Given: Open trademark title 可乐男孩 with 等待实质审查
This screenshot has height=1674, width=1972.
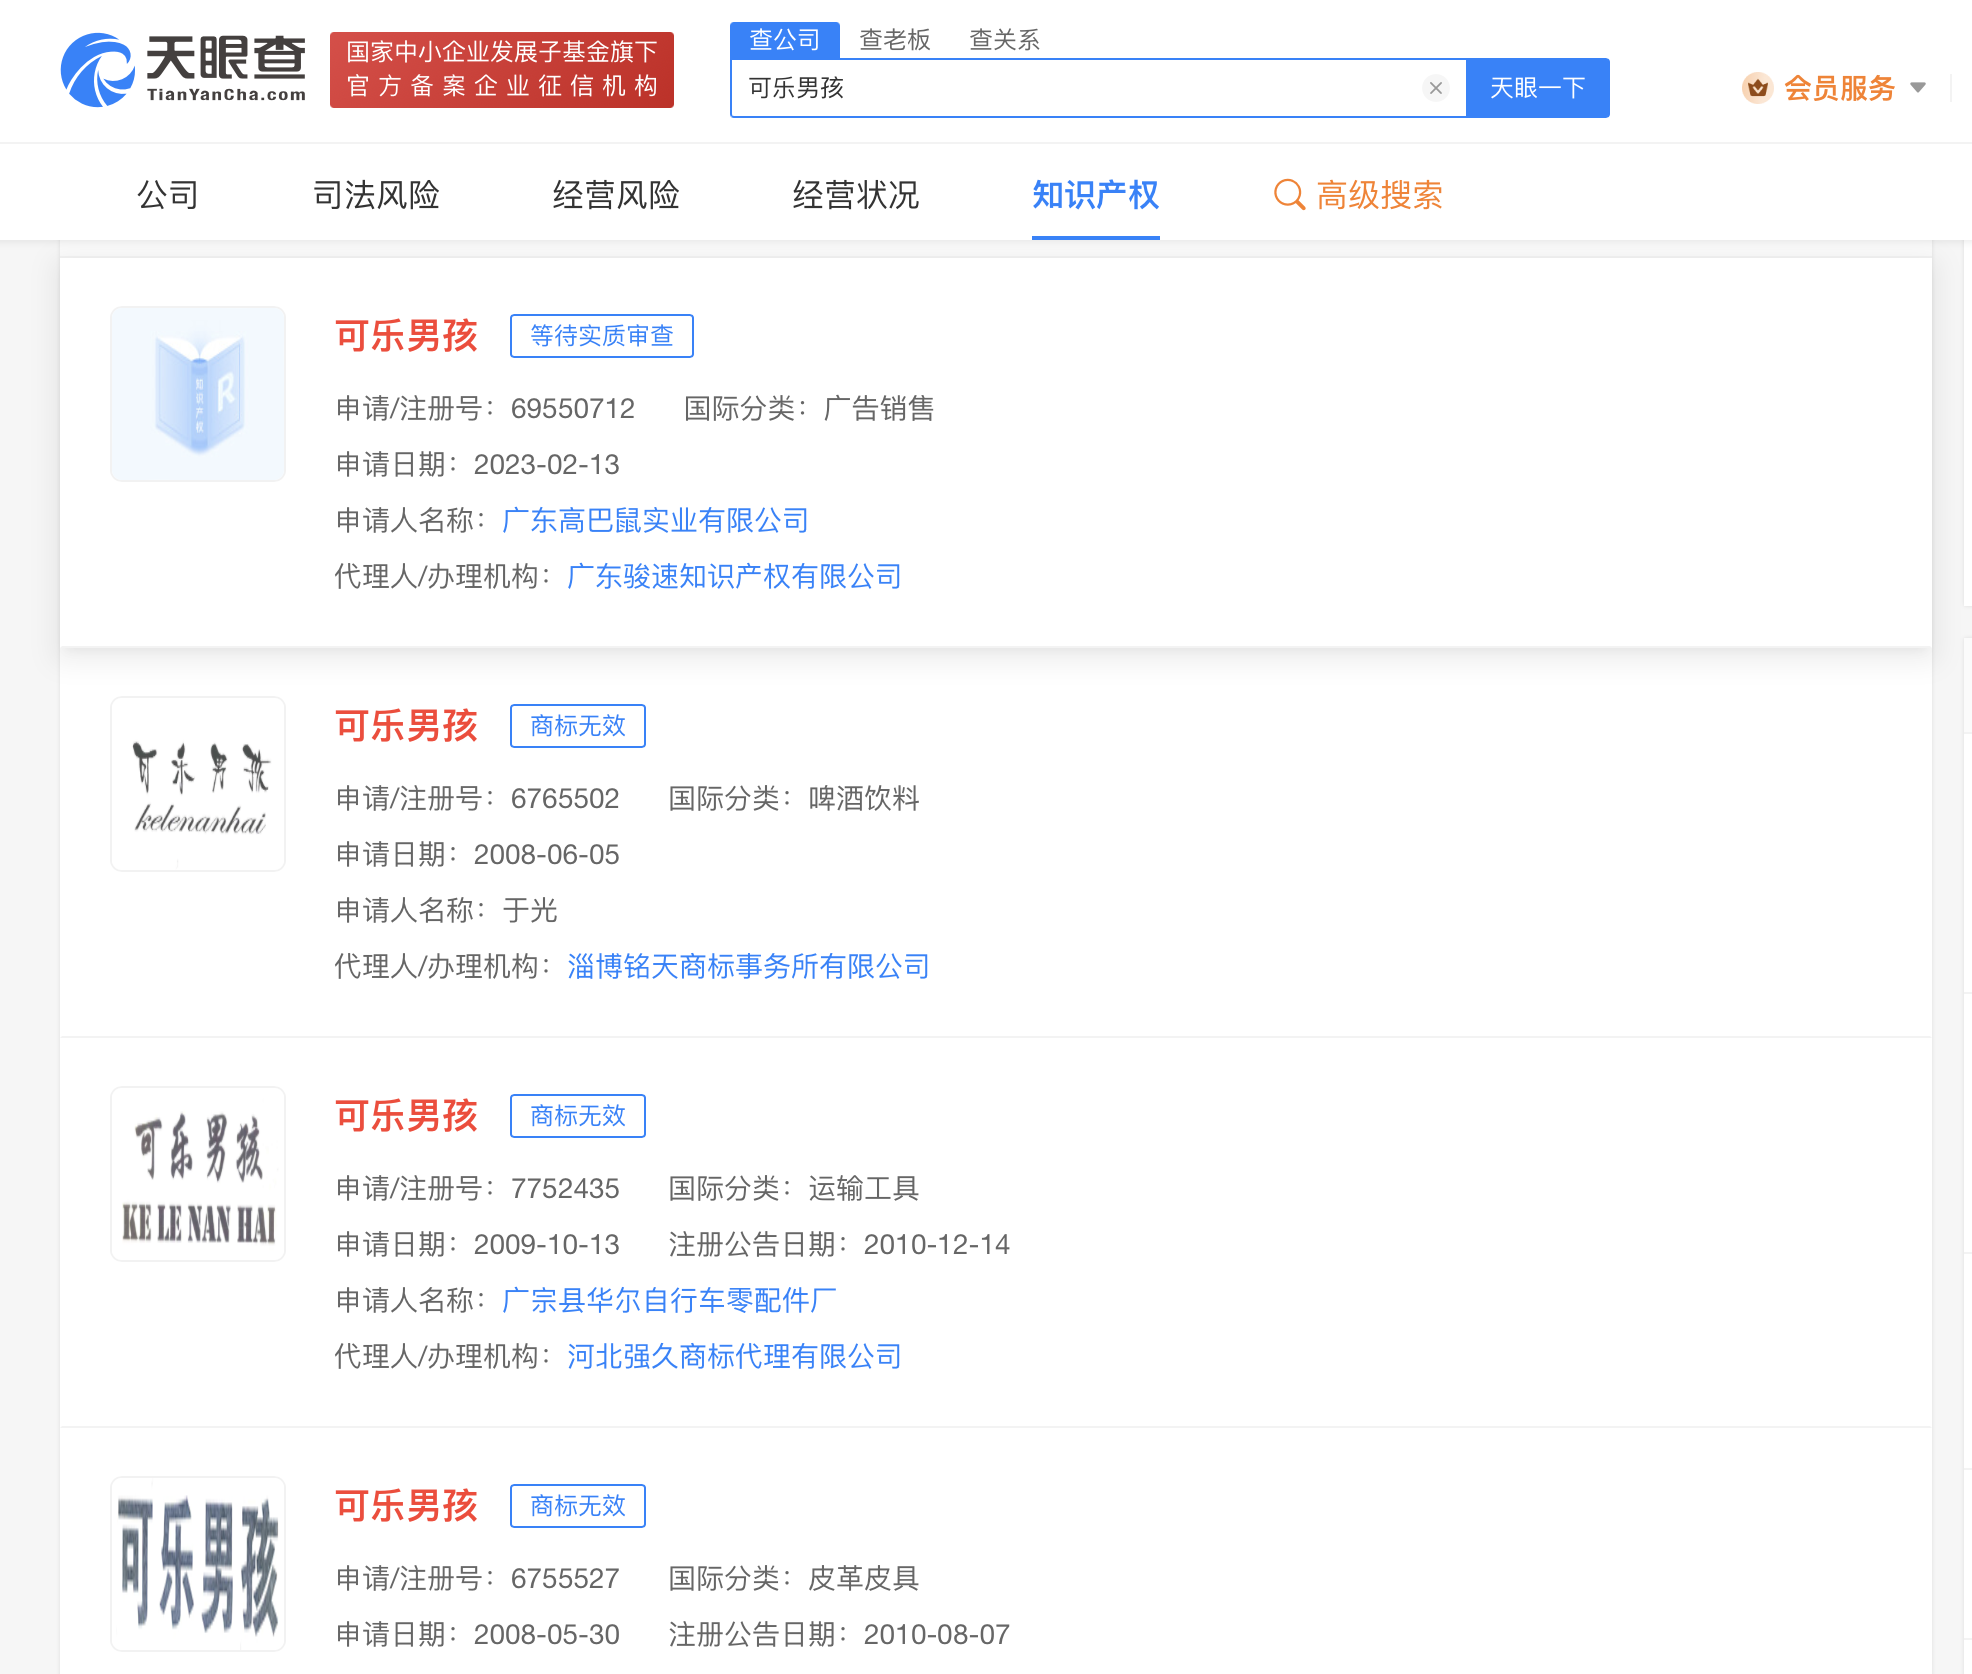Looking at the screenshot, I should click(407, 336).
